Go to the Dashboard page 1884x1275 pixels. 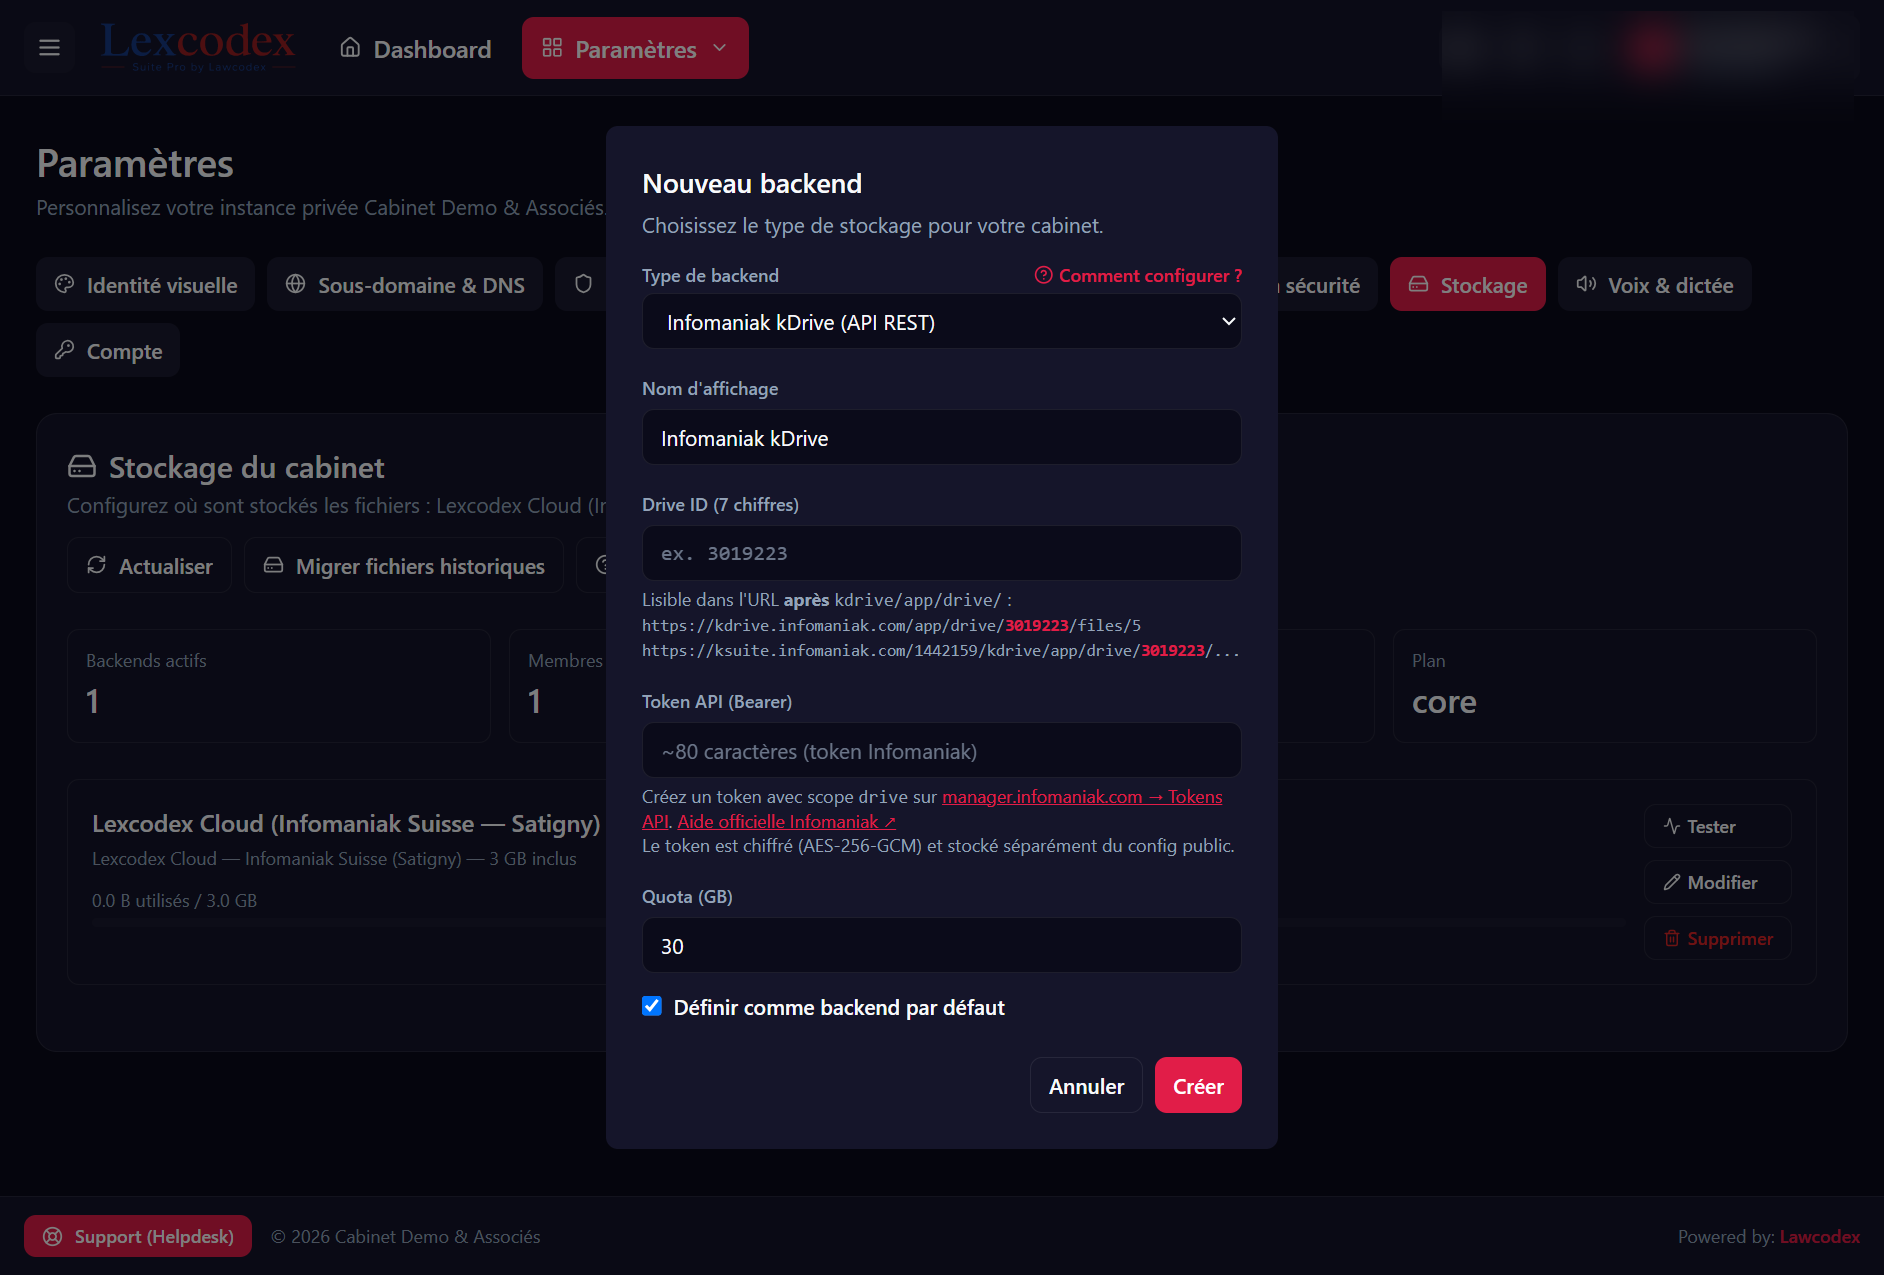click(415, 49)
